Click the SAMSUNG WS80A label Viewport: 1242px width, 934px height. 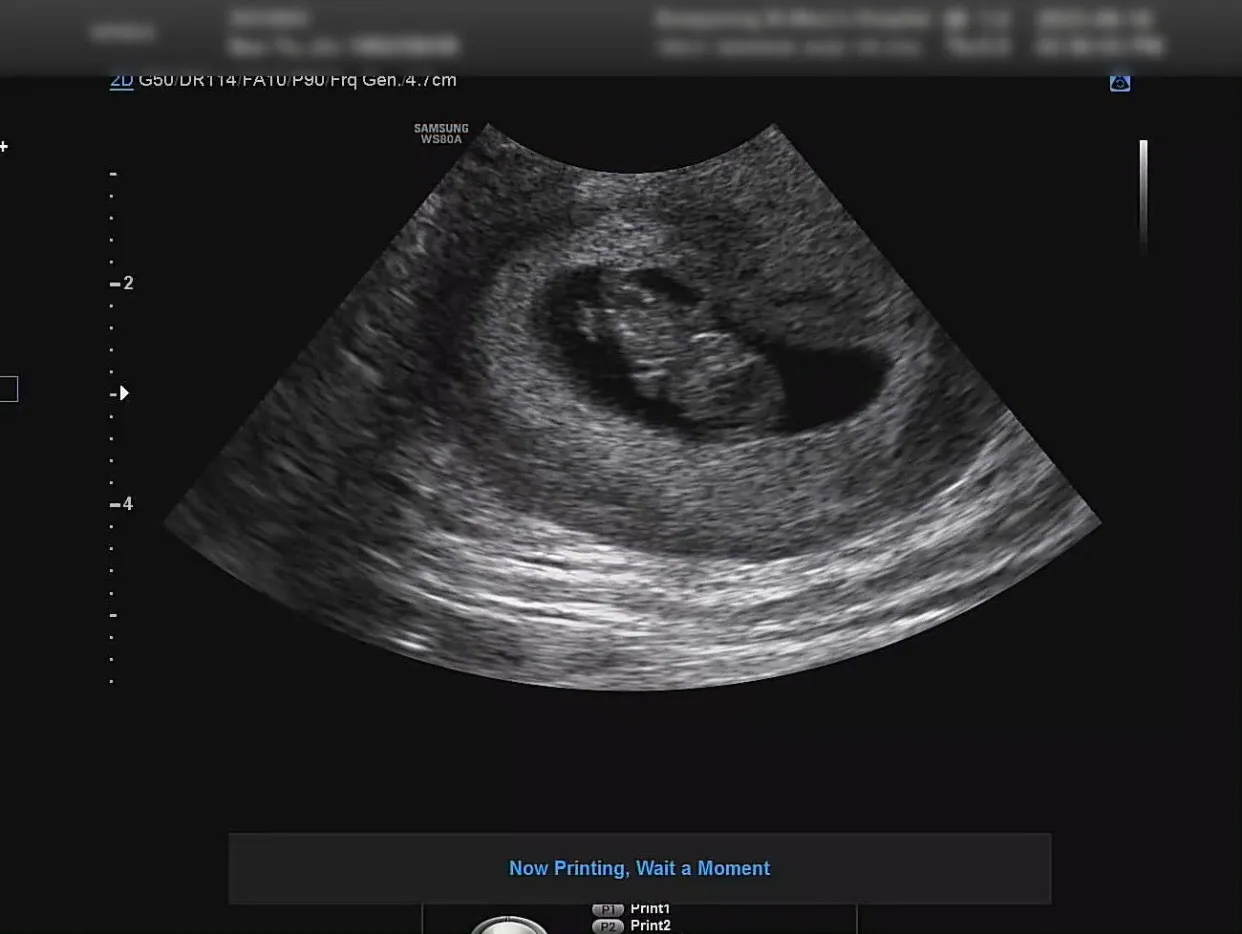[x=441, y=134]
